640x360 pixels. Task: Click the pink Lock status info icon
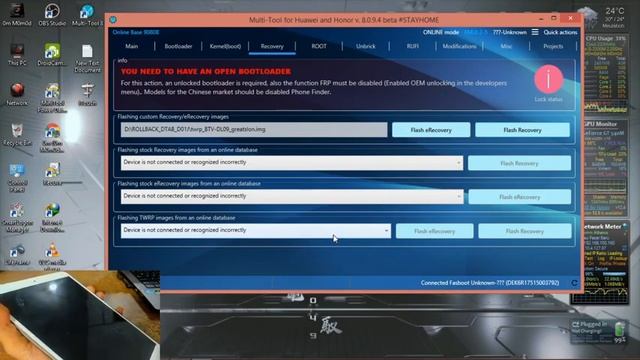(x=549, y=79)
